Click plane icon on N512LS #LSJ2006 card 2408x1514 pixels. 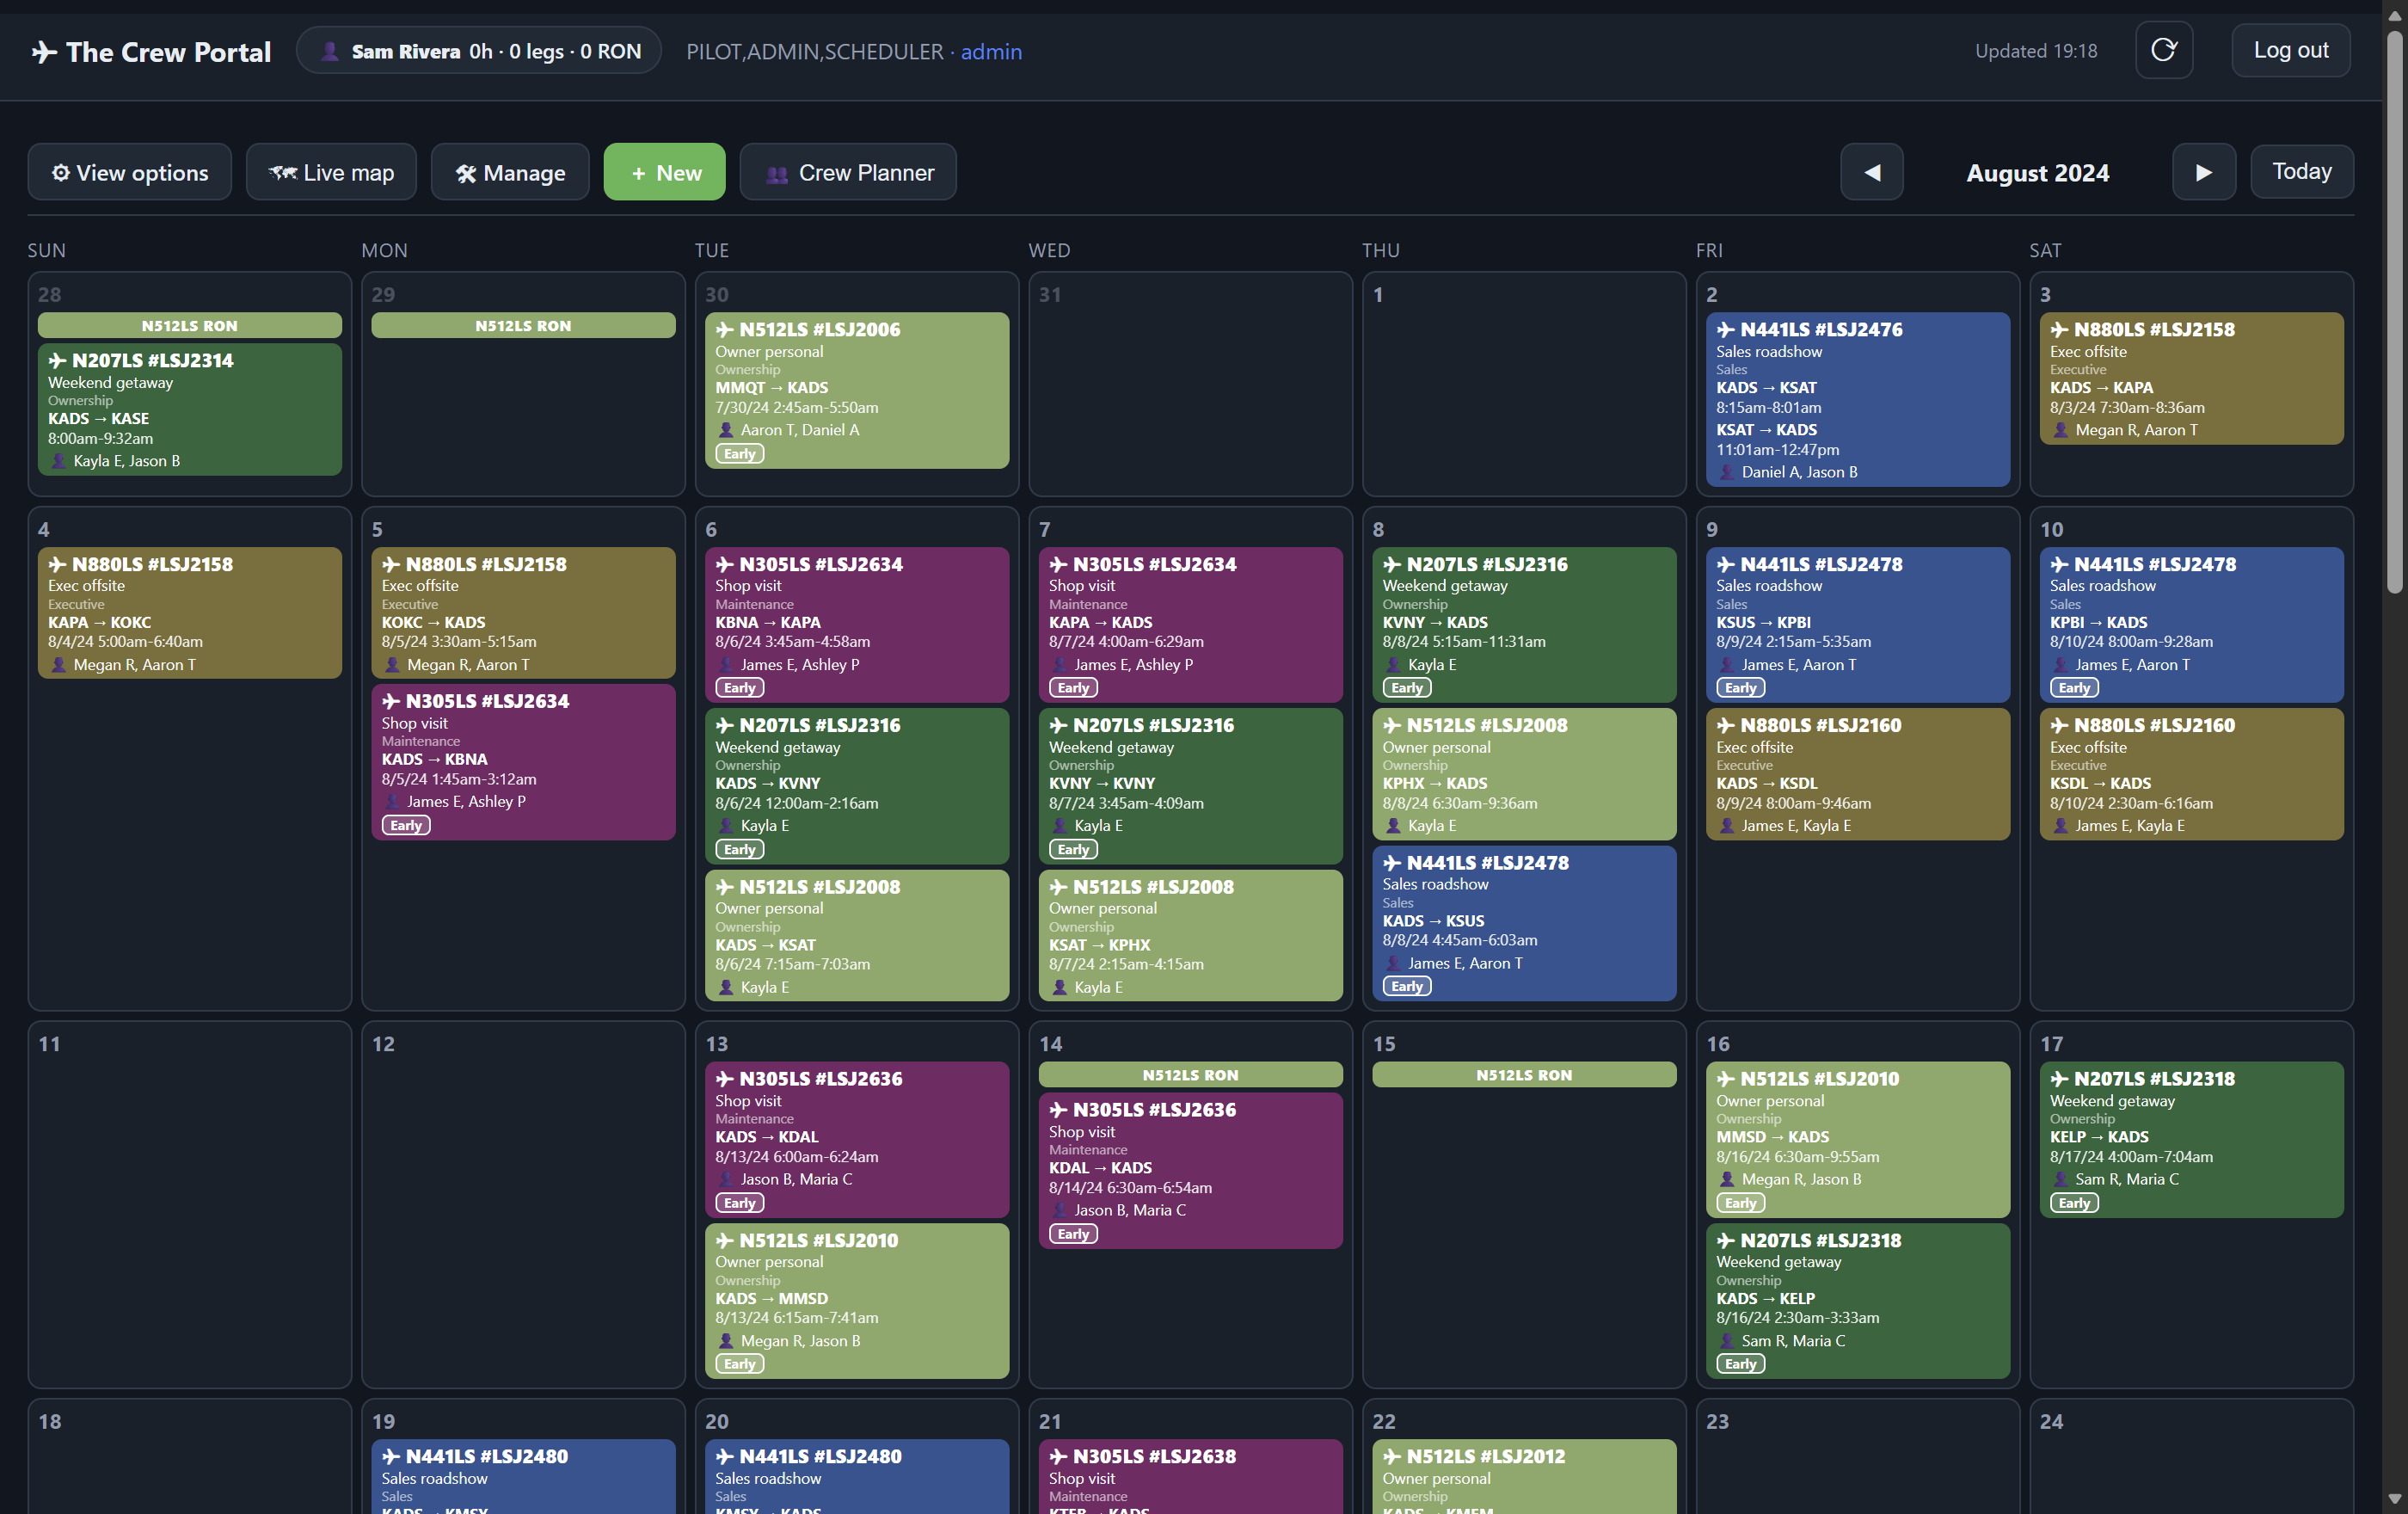pyautogui.click(x=725, y=329)
